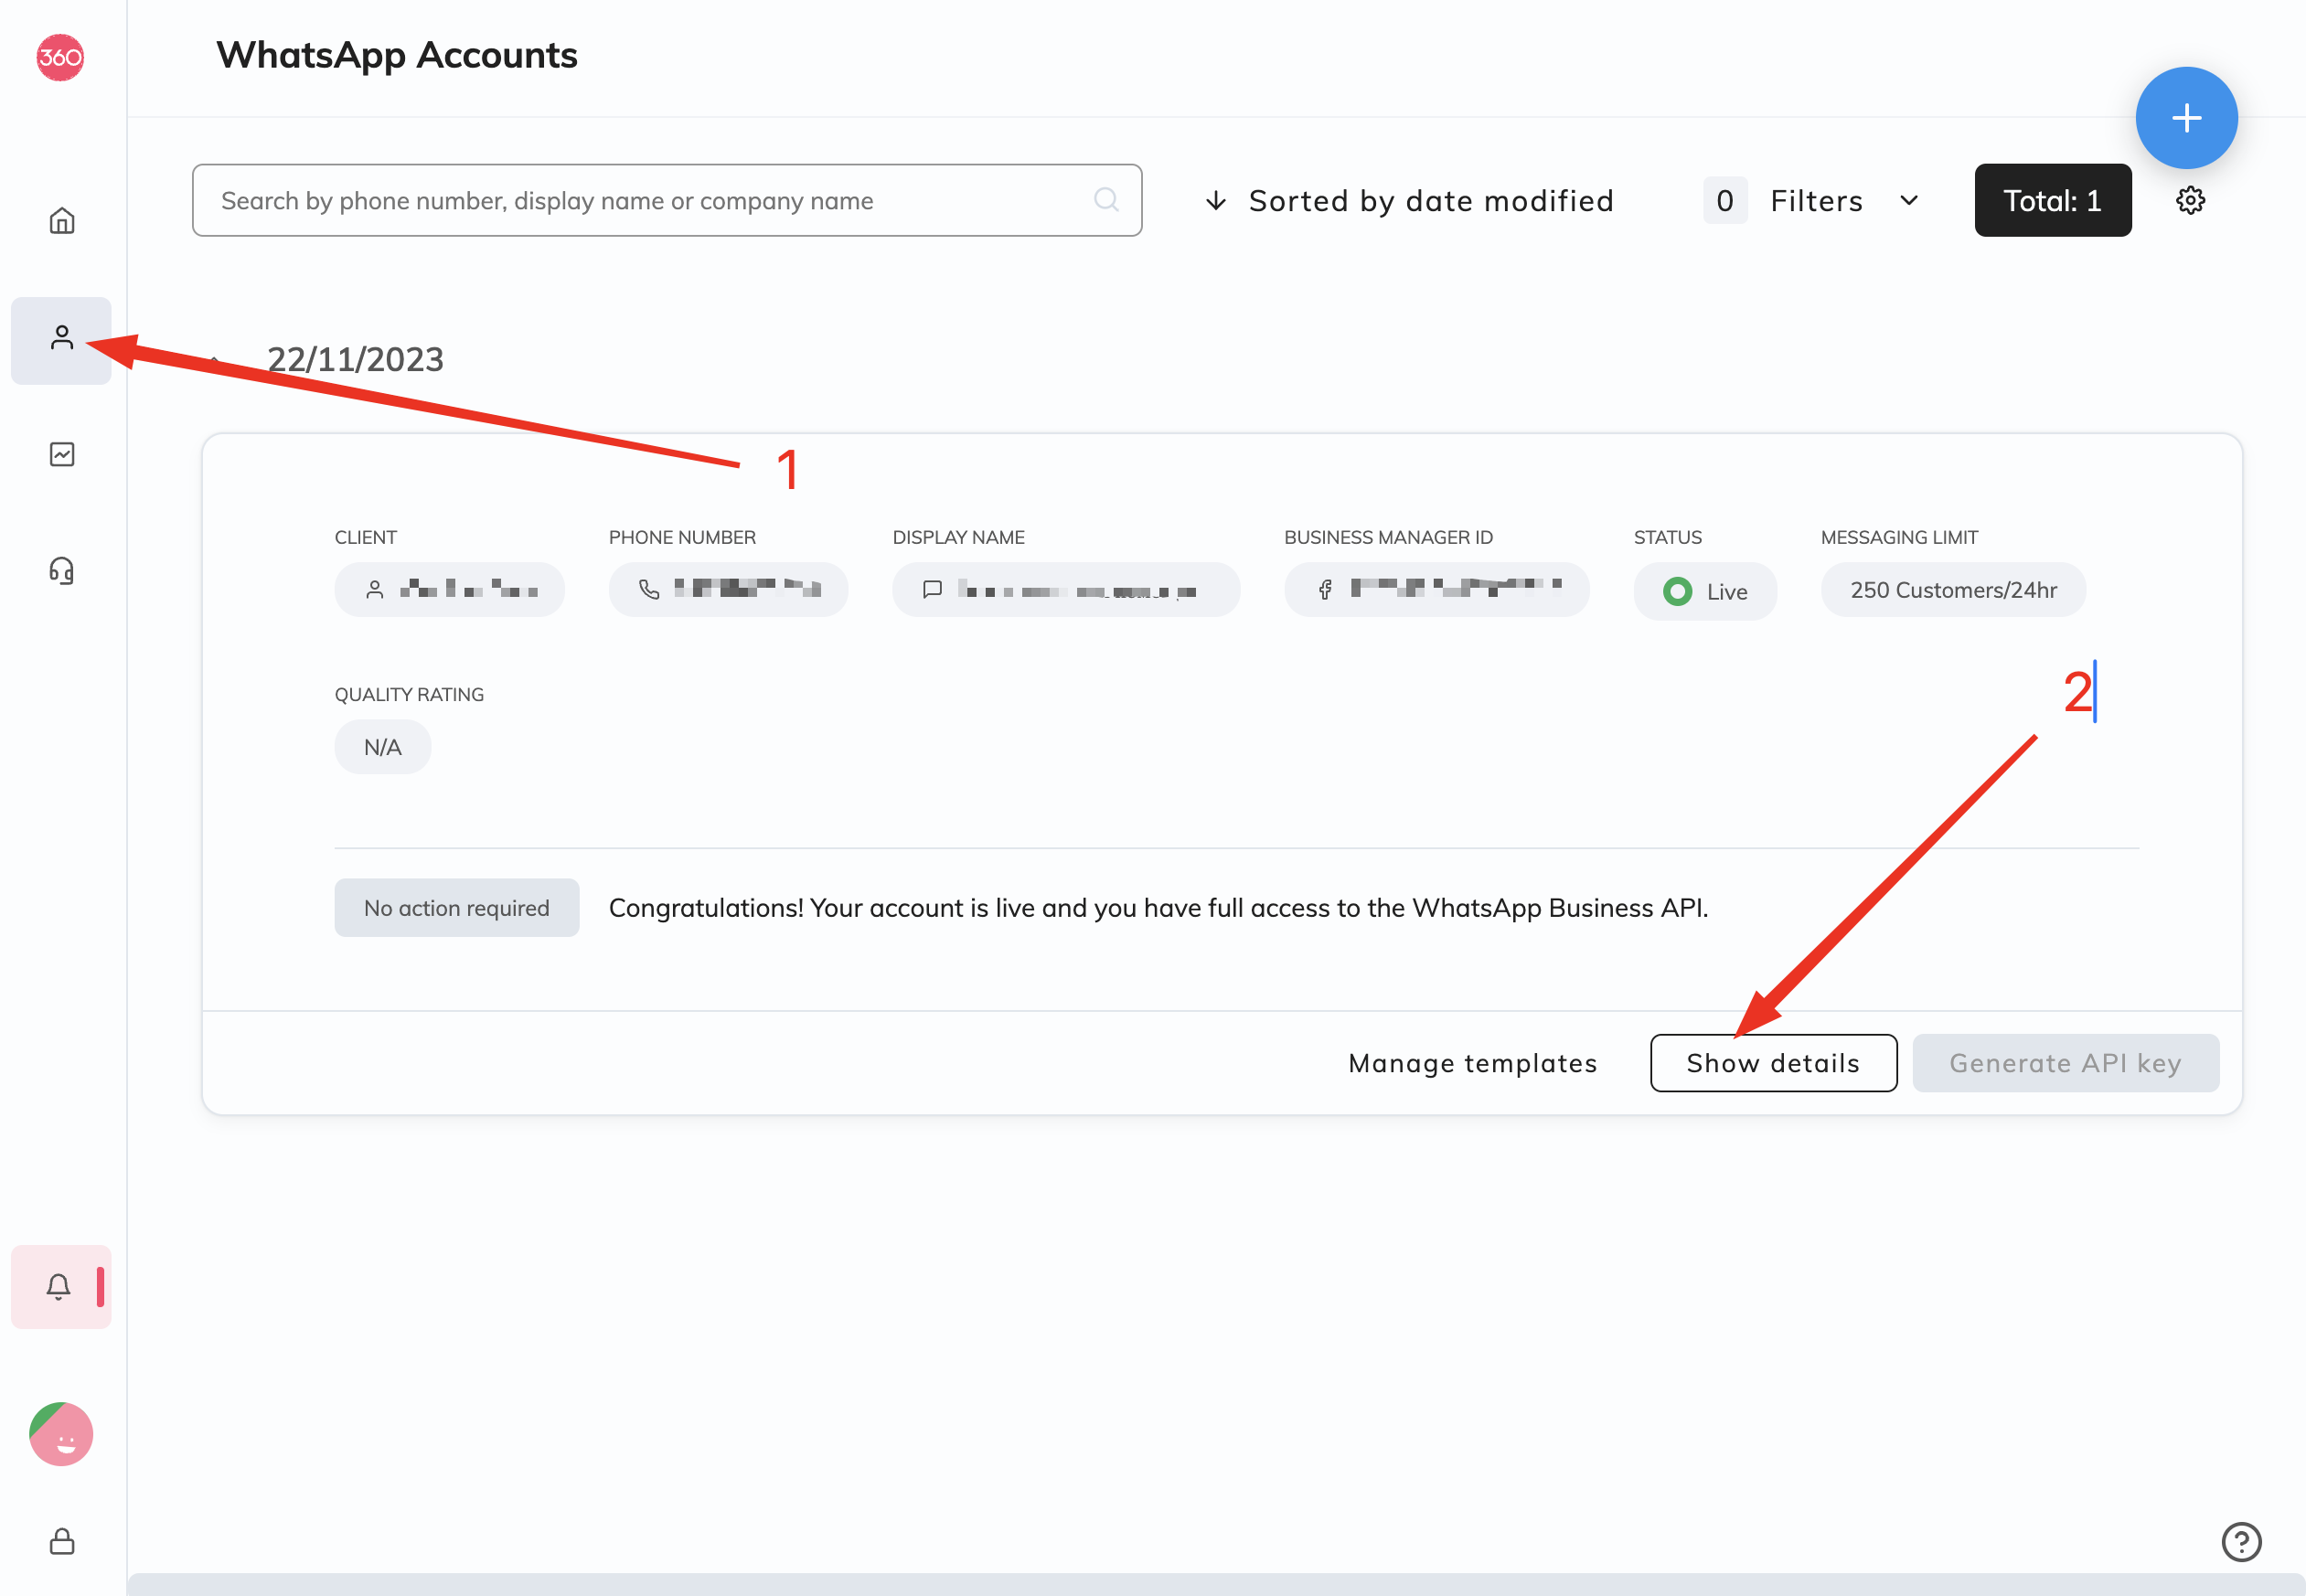Click the Filters count badge
The width and height of the screenshot is (2306, 1596).
1725,201
